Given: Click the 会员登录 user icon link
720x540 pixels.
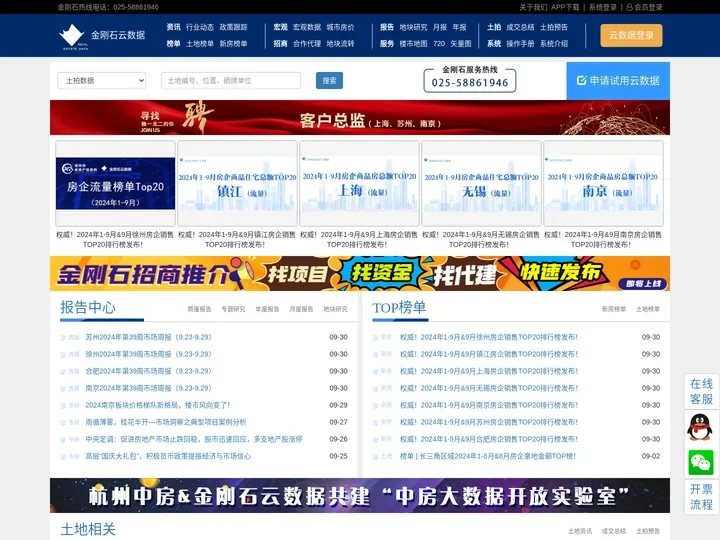Looking at the screenshot, I should 644,7.
